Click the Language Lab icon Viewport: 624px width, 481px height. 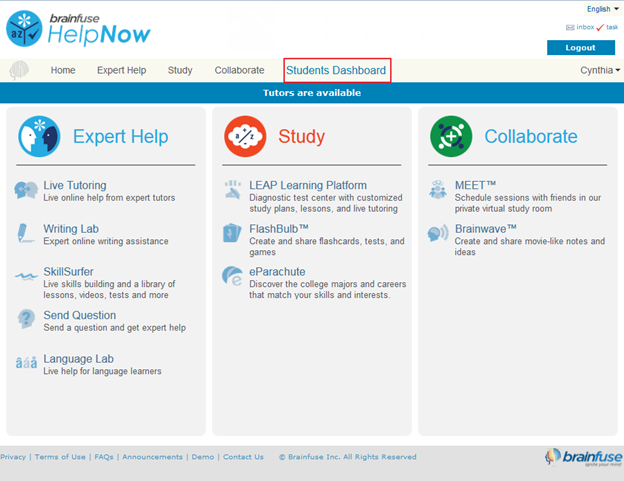(26, 363)
